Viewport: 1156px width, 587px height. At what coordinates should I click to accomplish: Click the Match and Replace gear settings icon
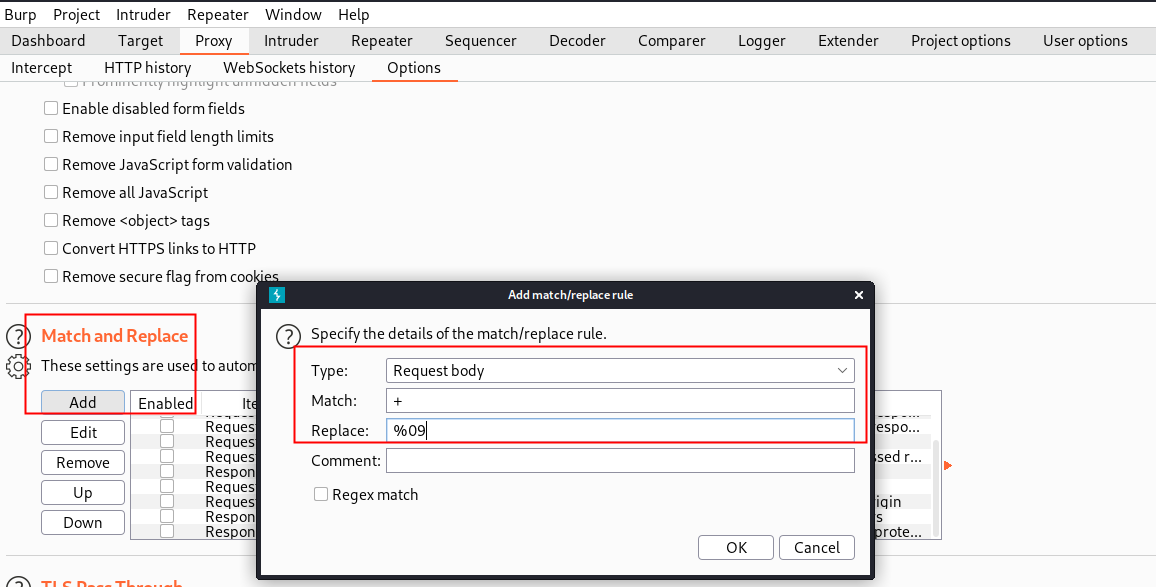18,367
